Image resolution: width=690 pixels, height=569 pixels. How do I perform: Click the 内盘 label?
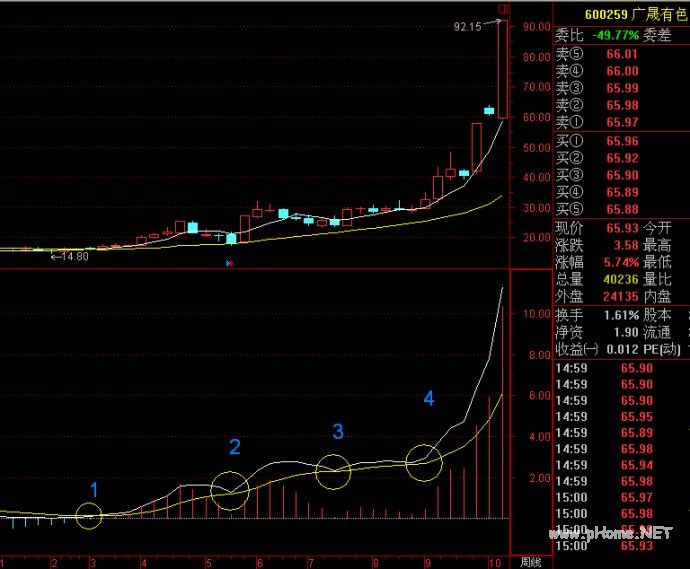[x=657, y=297]
